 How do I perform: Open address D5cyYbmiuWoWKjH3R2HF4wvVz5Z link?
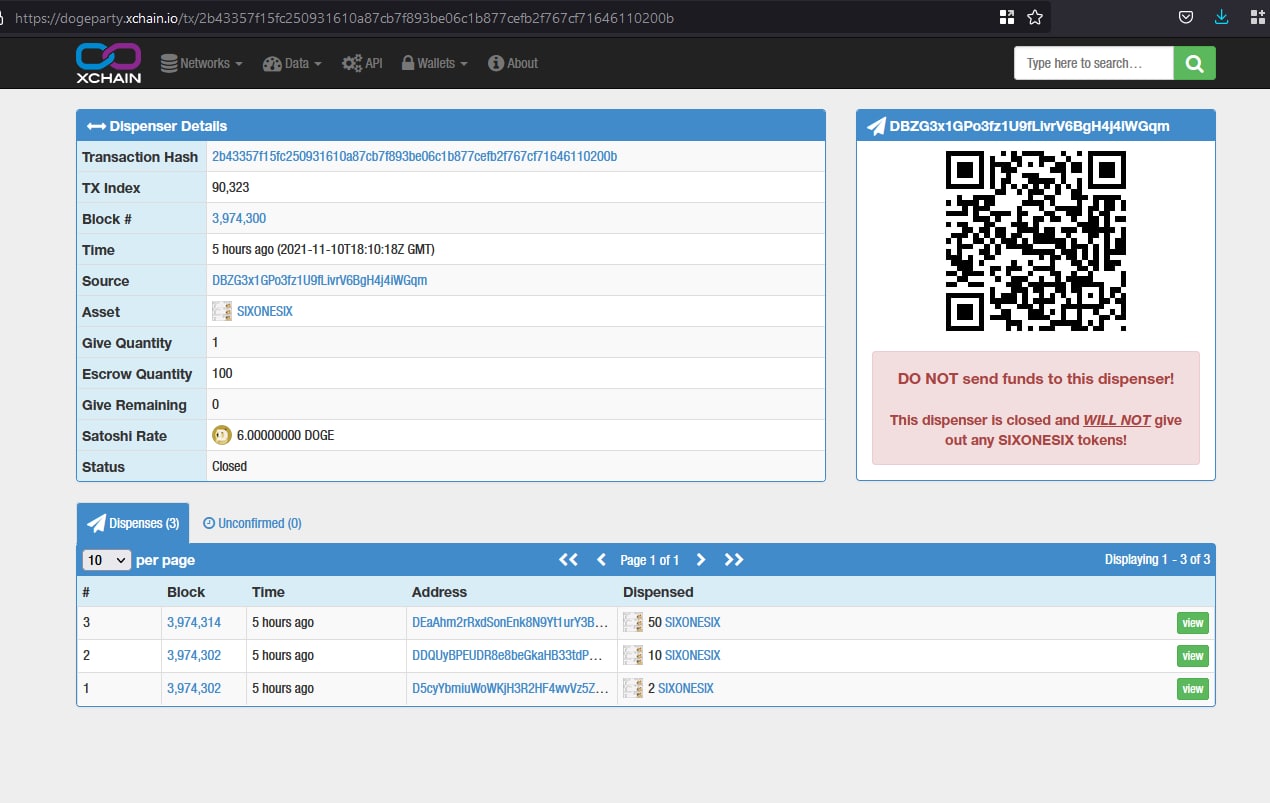click(510, 689)
